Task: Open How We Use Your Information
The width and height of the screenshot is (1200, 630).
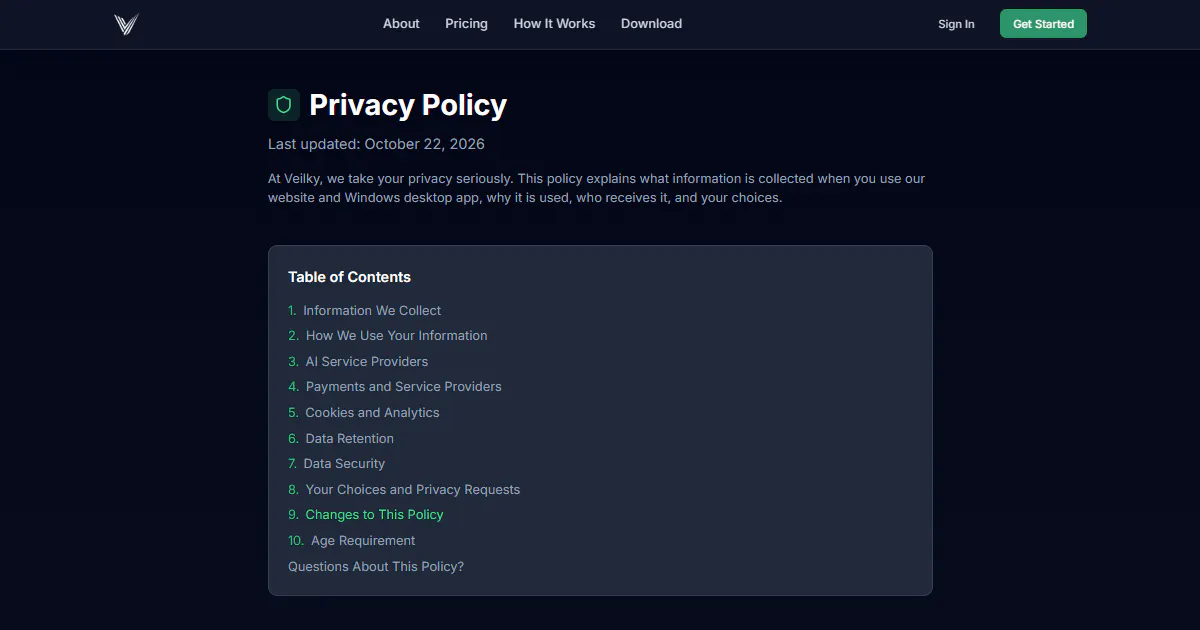Action: (x=388, y=336)
